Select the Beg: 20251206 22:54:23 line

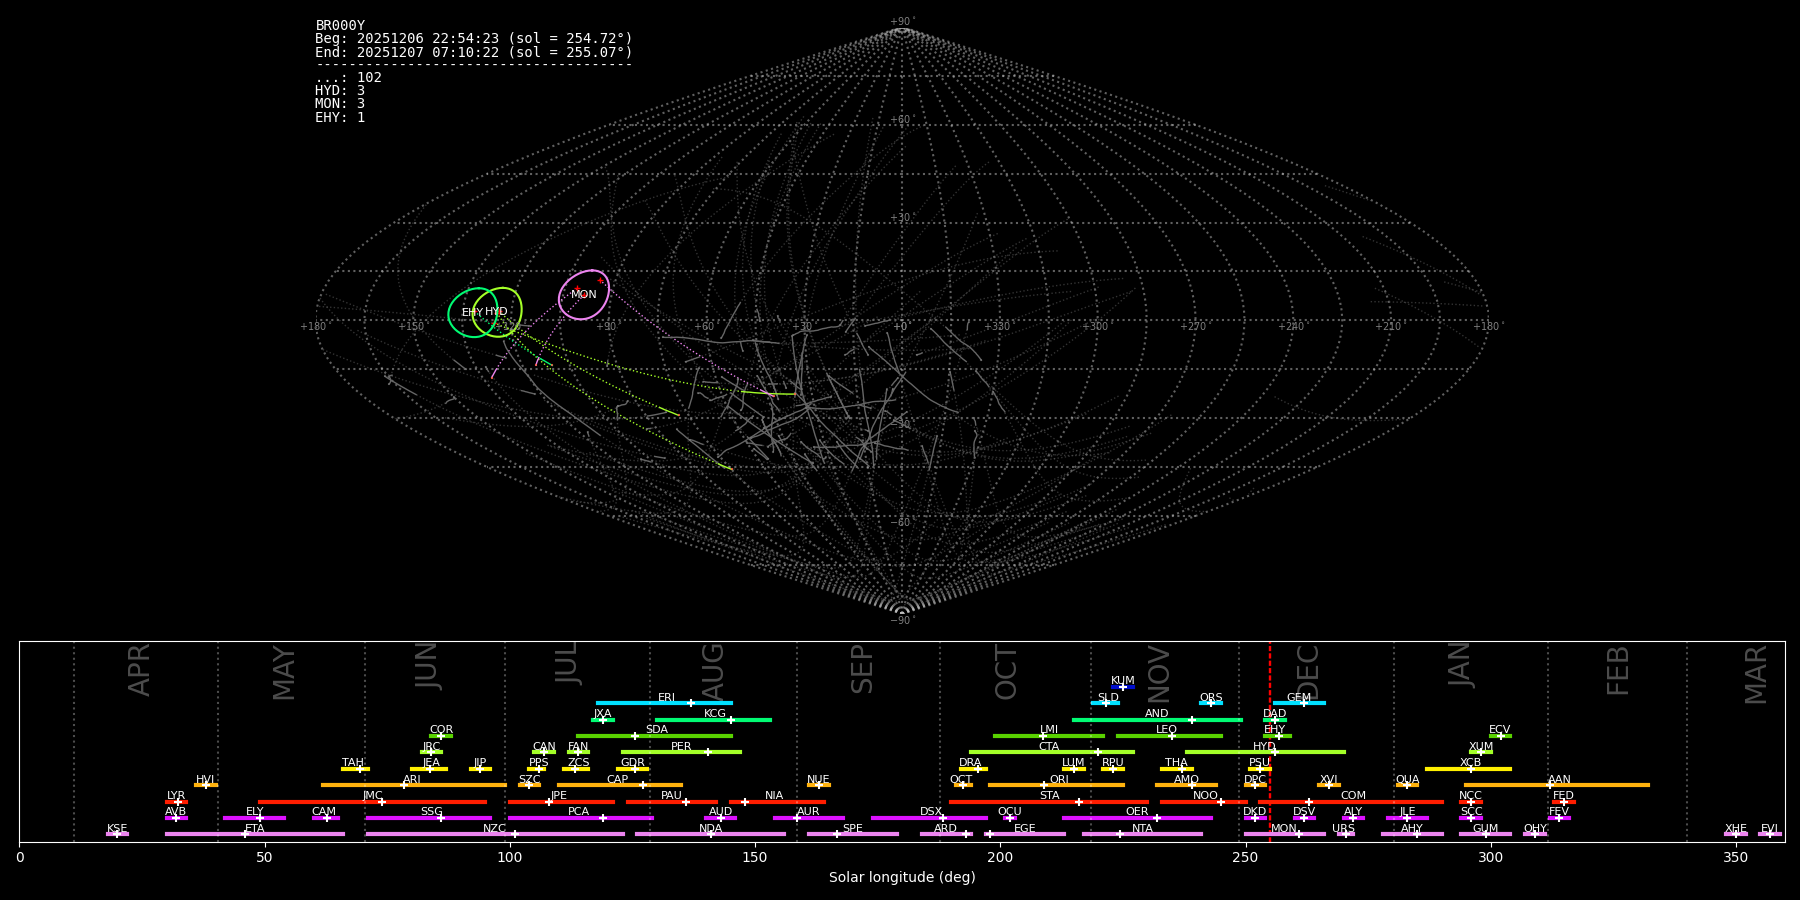[x=474, y=39]
